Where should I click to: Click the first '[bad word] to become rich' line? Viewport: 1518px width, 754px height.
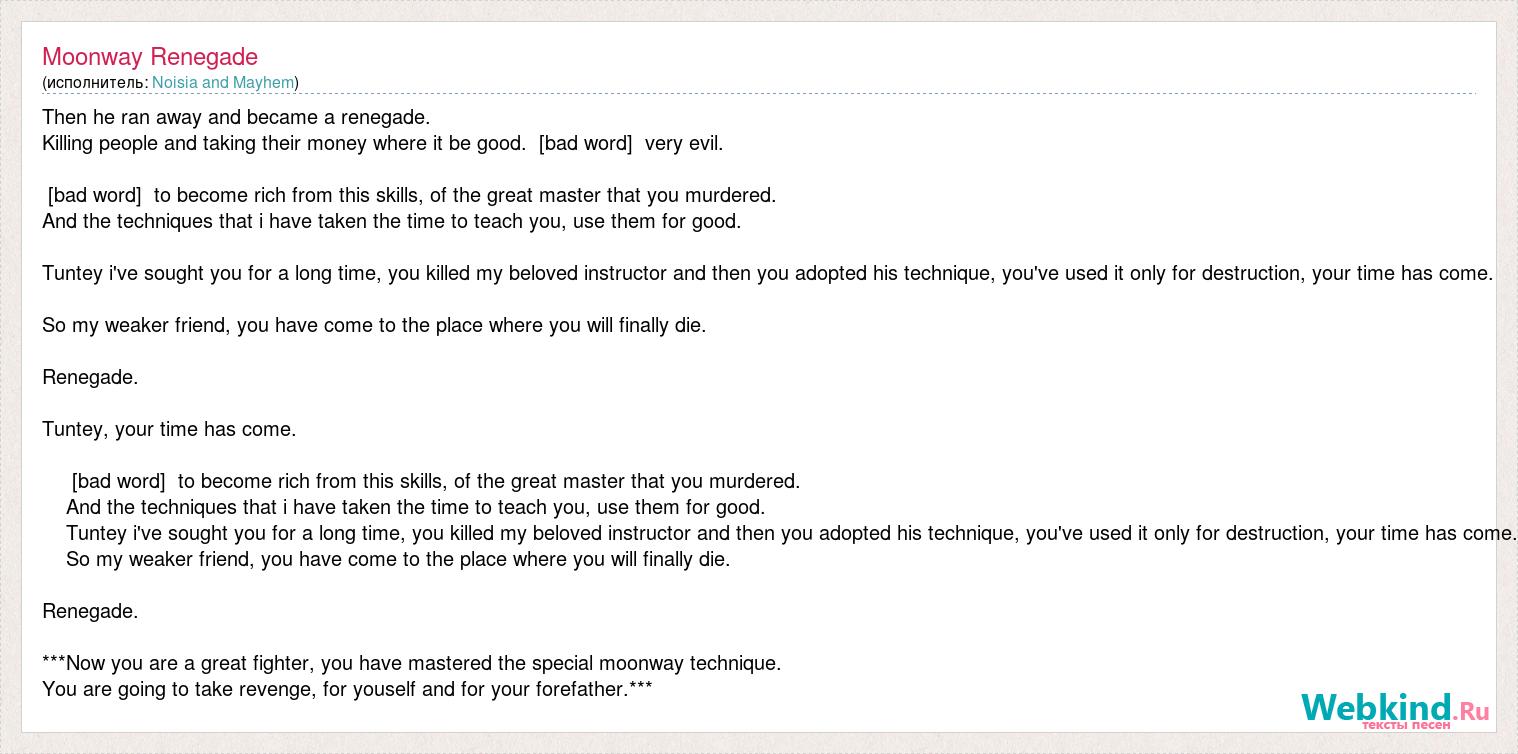[412, 195]
